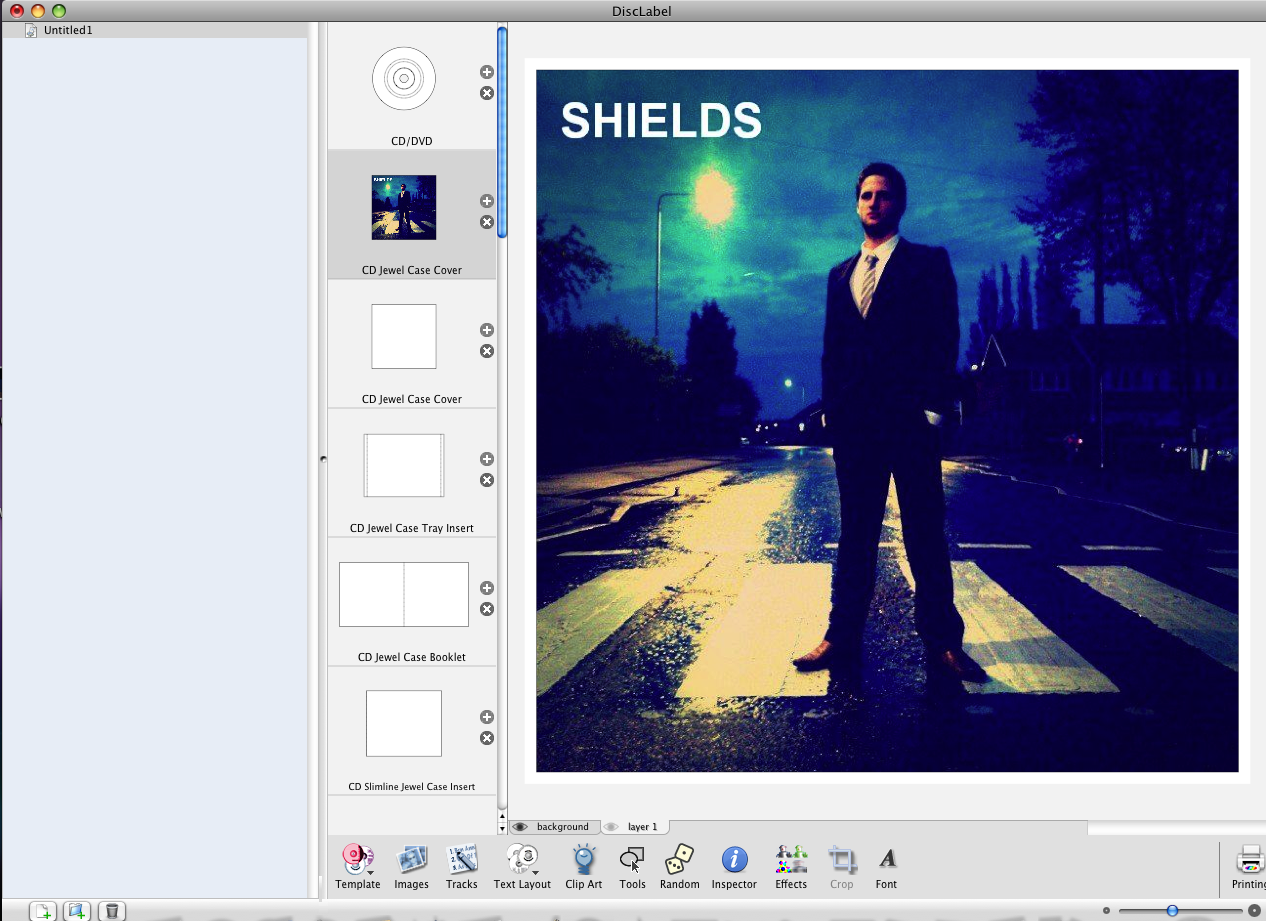Add a CD Jewel Case Booklet
This screenshot has width=1266, height=921.
[x=487, y=588]
